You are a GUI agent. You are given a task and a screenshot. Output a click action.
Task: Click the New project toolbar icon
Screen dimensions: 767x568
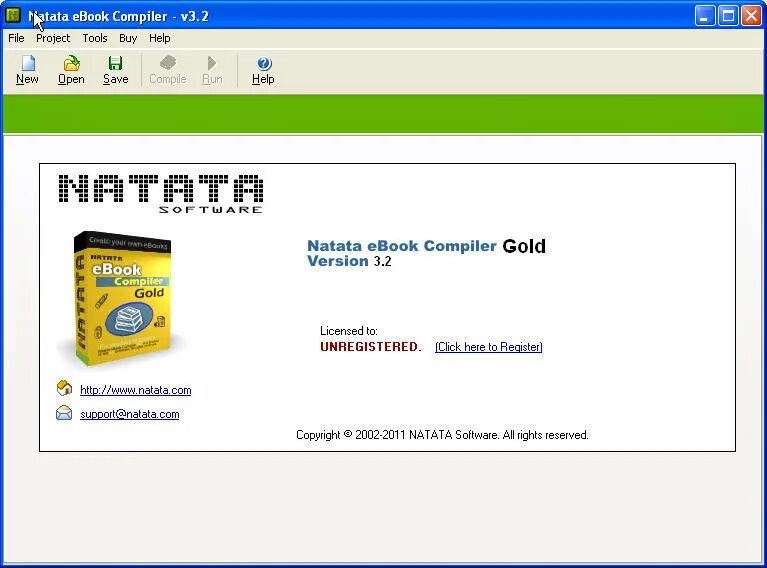pyautogui.click(x=27, y=70)
